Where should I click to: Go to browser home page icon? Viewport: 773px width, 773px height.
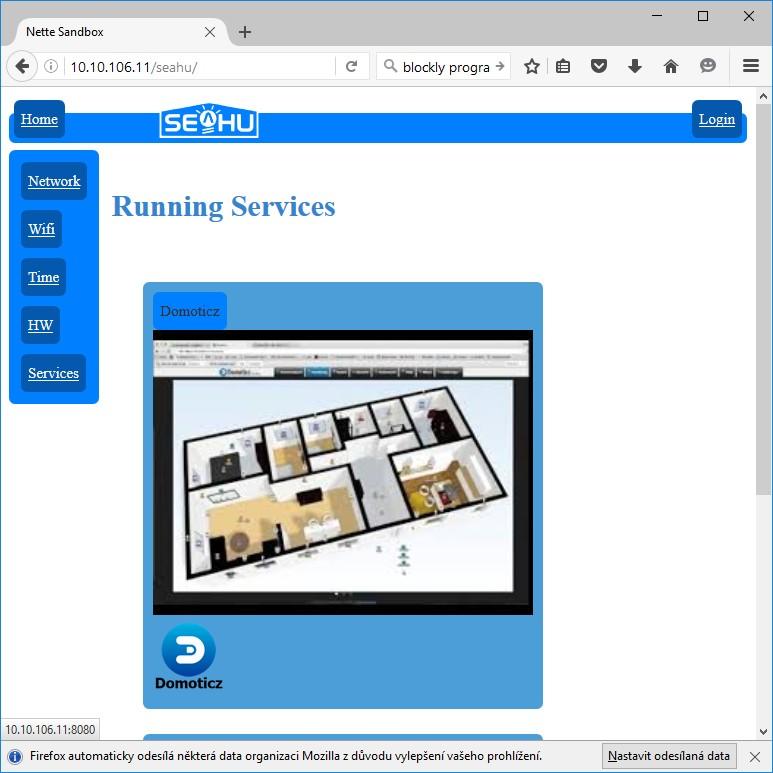click(x=671, y=66)
